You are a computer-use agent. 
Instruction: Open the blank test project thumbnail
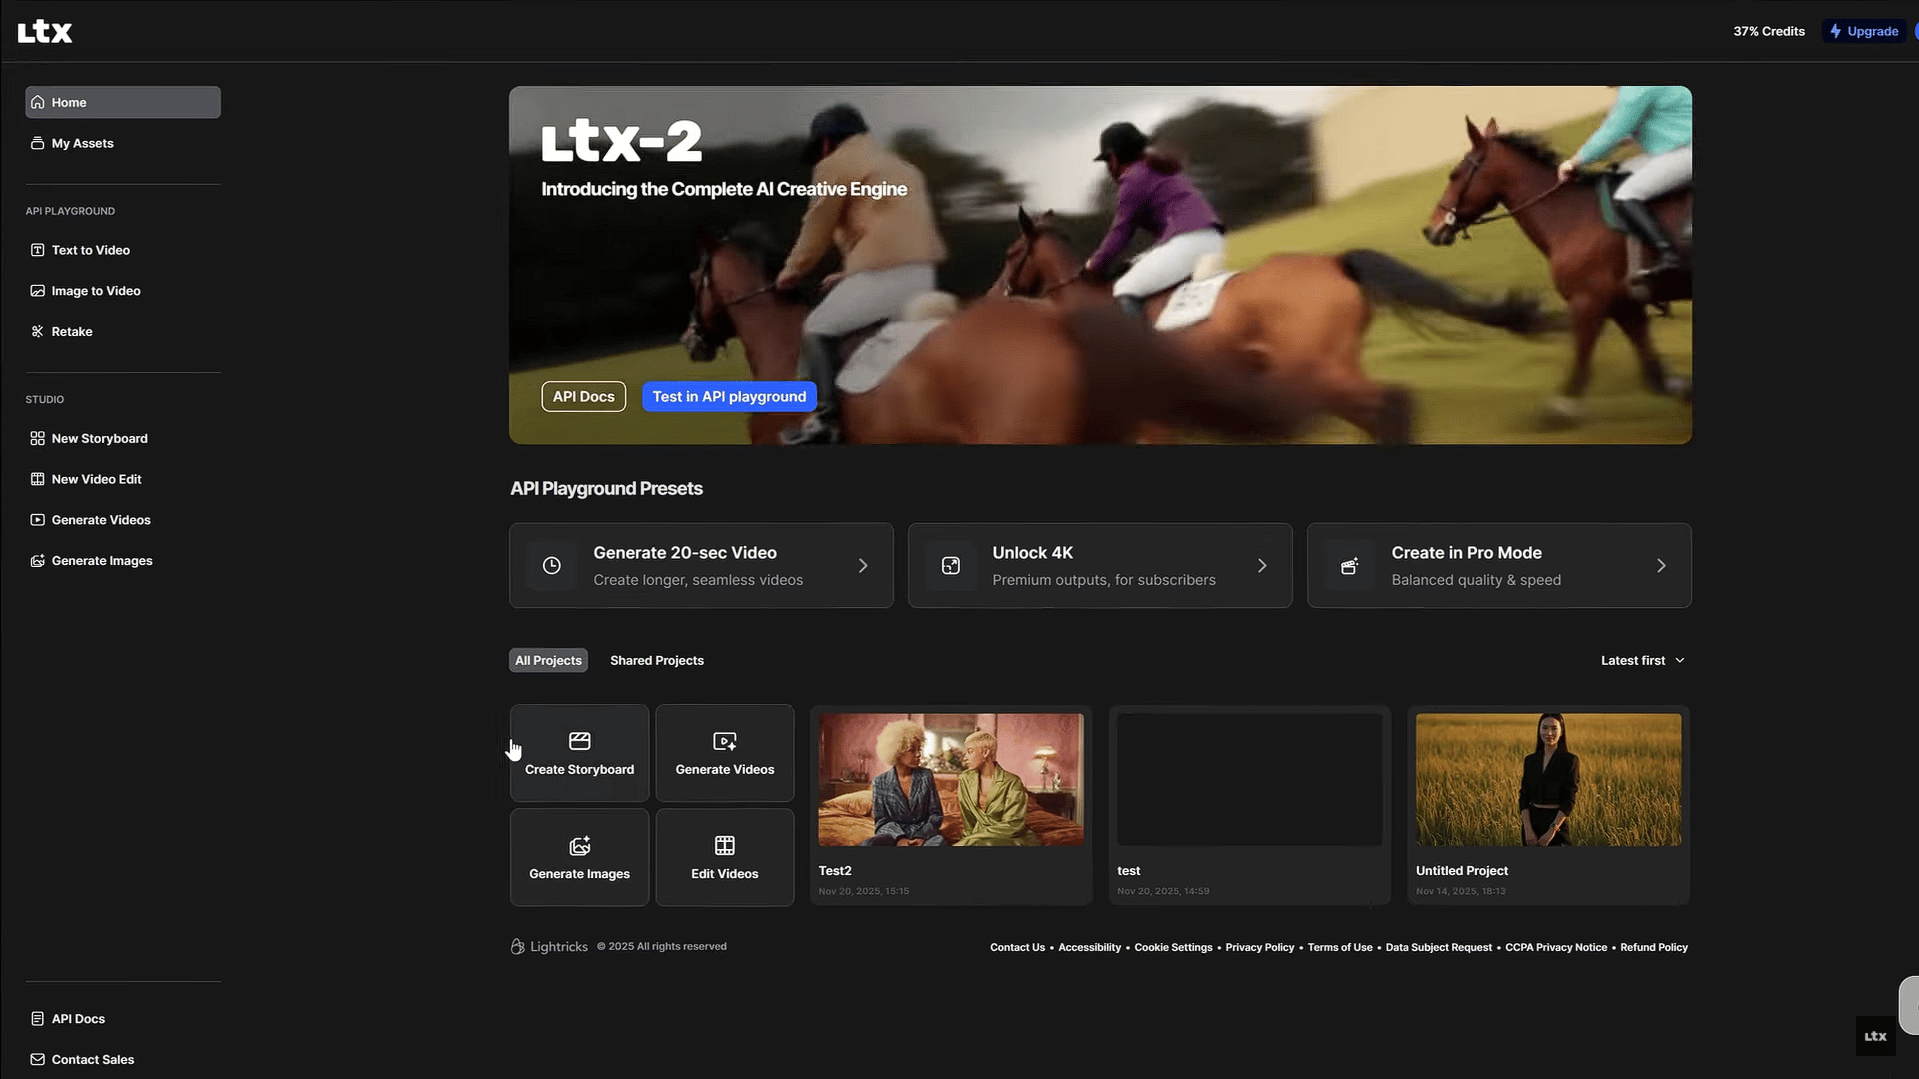1249,780
